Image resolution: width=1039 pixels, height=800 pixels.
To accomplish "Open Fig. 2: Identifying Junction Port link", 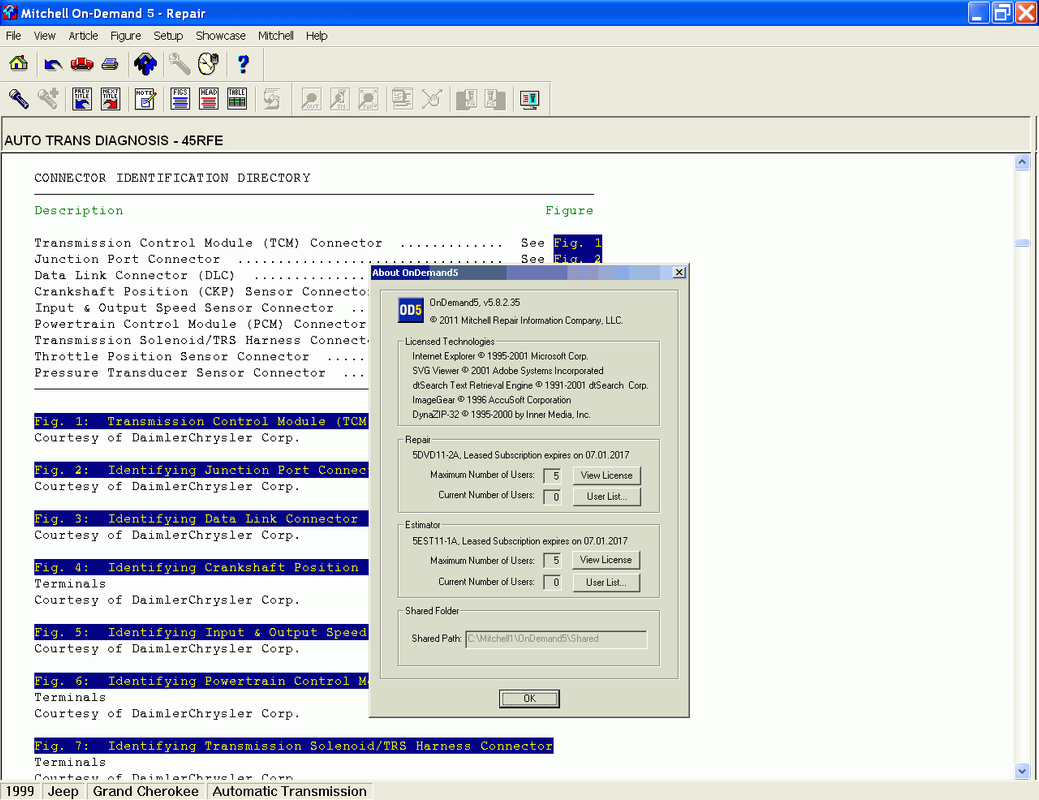I will pyautogui.click(x=201, y=471).
